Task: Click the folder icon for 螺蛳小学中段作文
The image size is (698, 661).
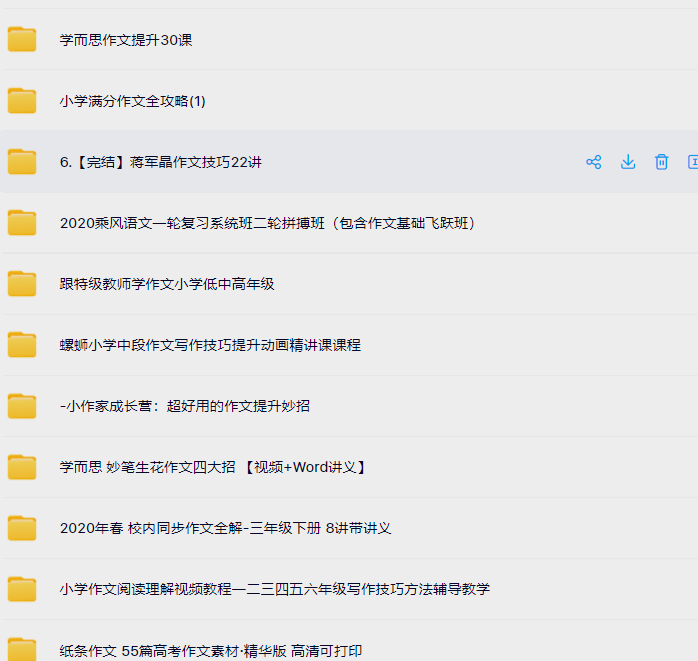Action: pyautogui.click(x=22, y=345)
